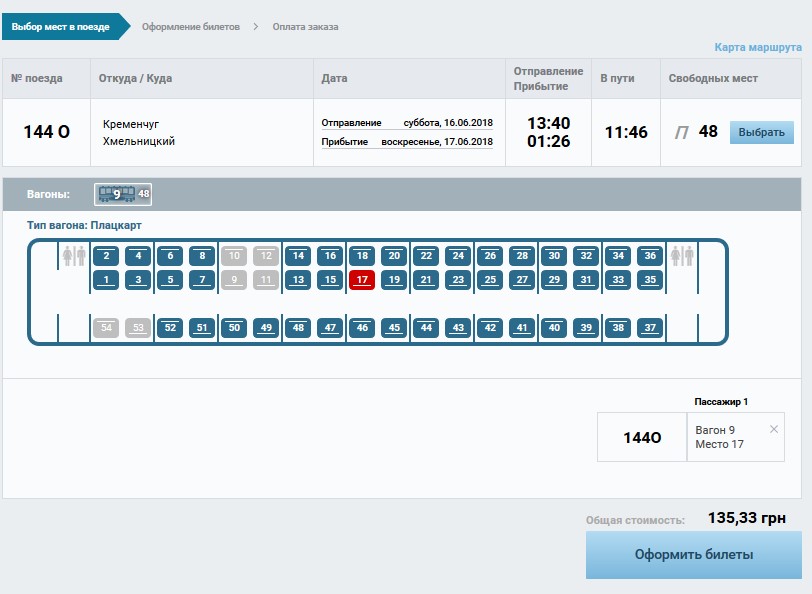
Task: Select lower seat 29
Action: tap(554, 280)
